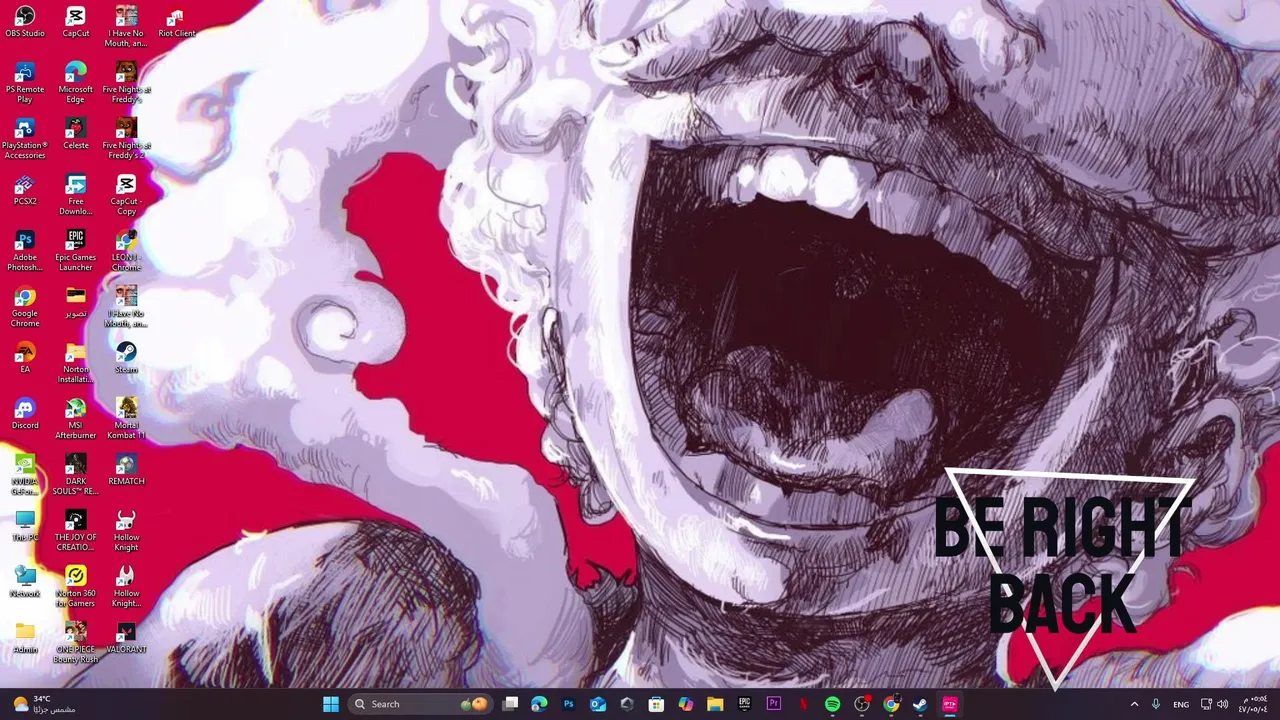Select the PlayStation Accessories desktop icon
This screenshot has width=1280, height=720.
tap(25, 138)
